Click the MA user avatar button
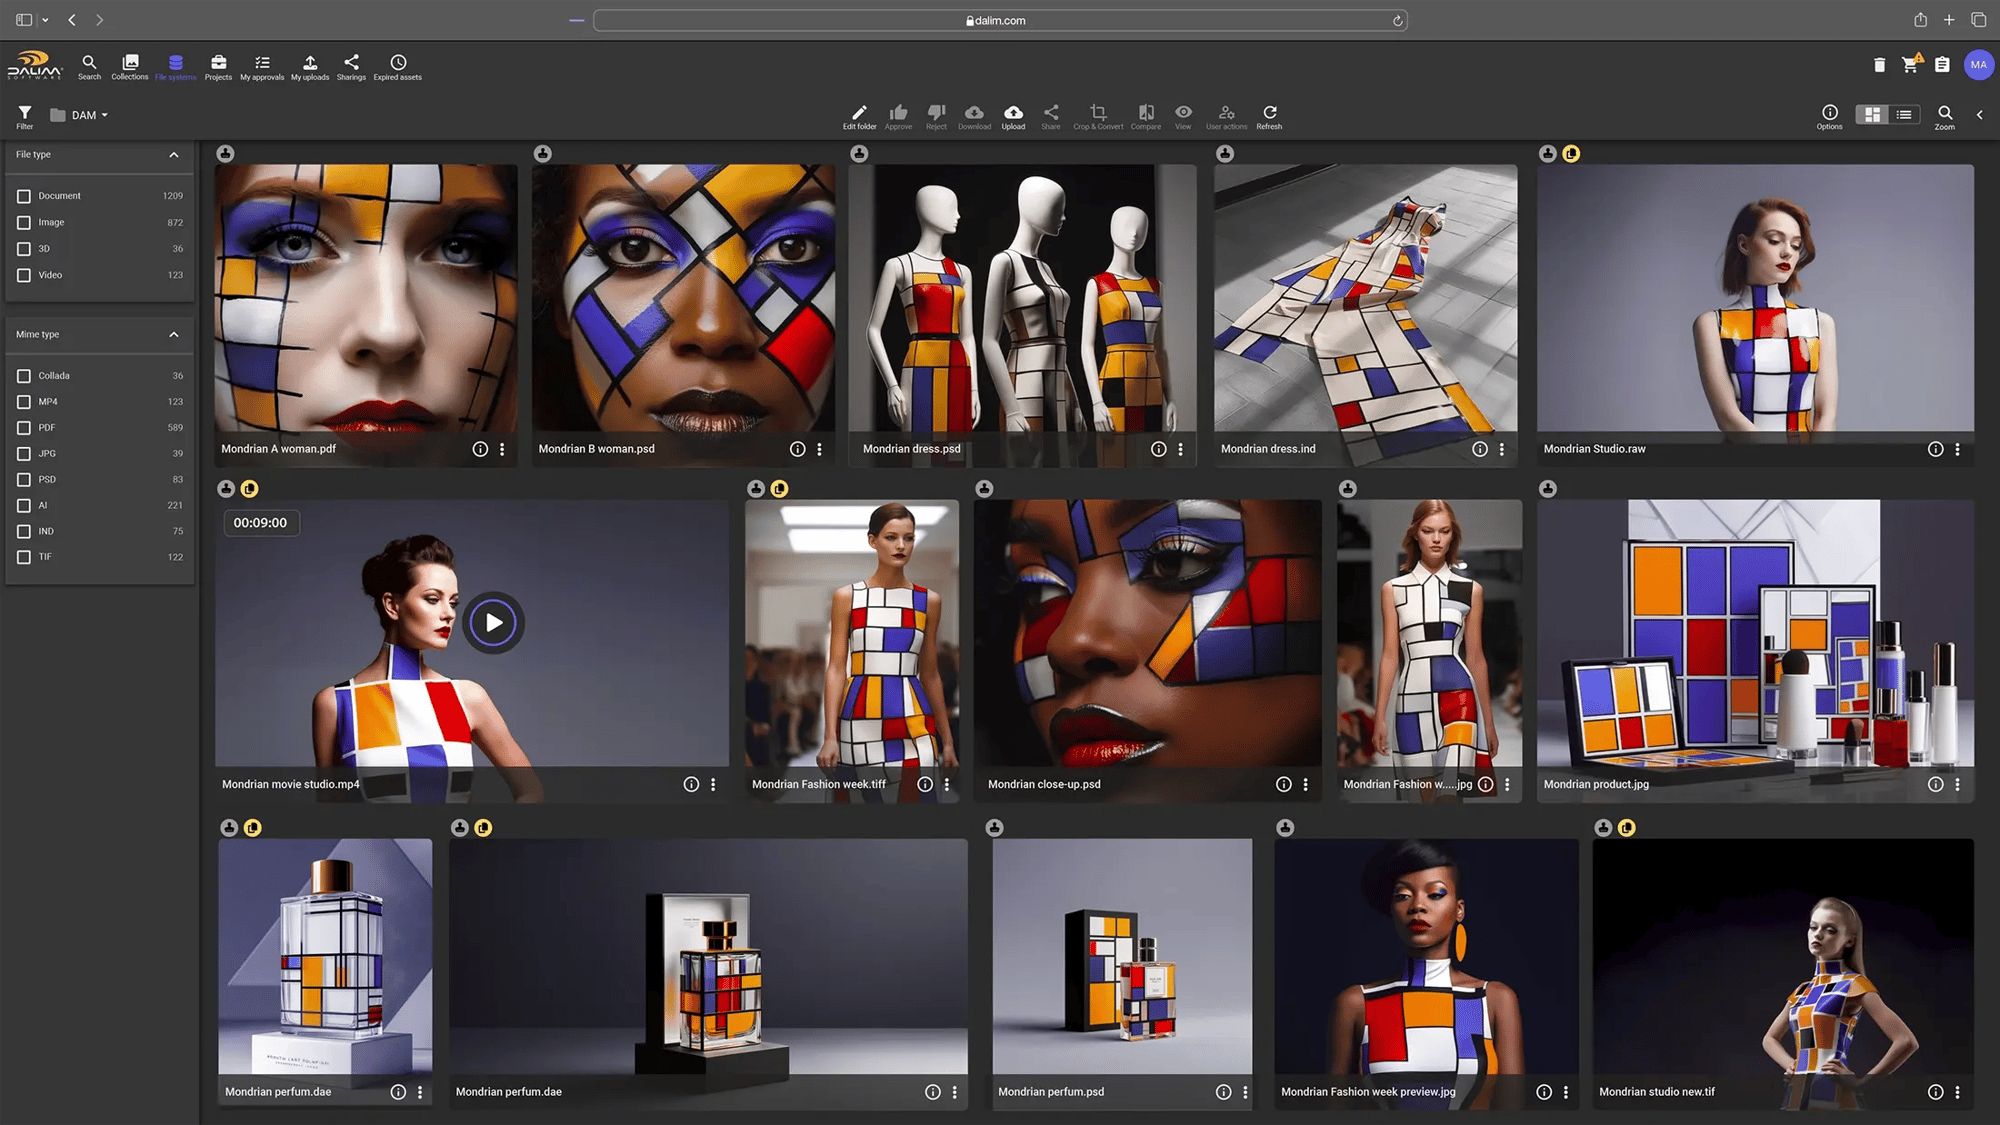 [1978, 65]
